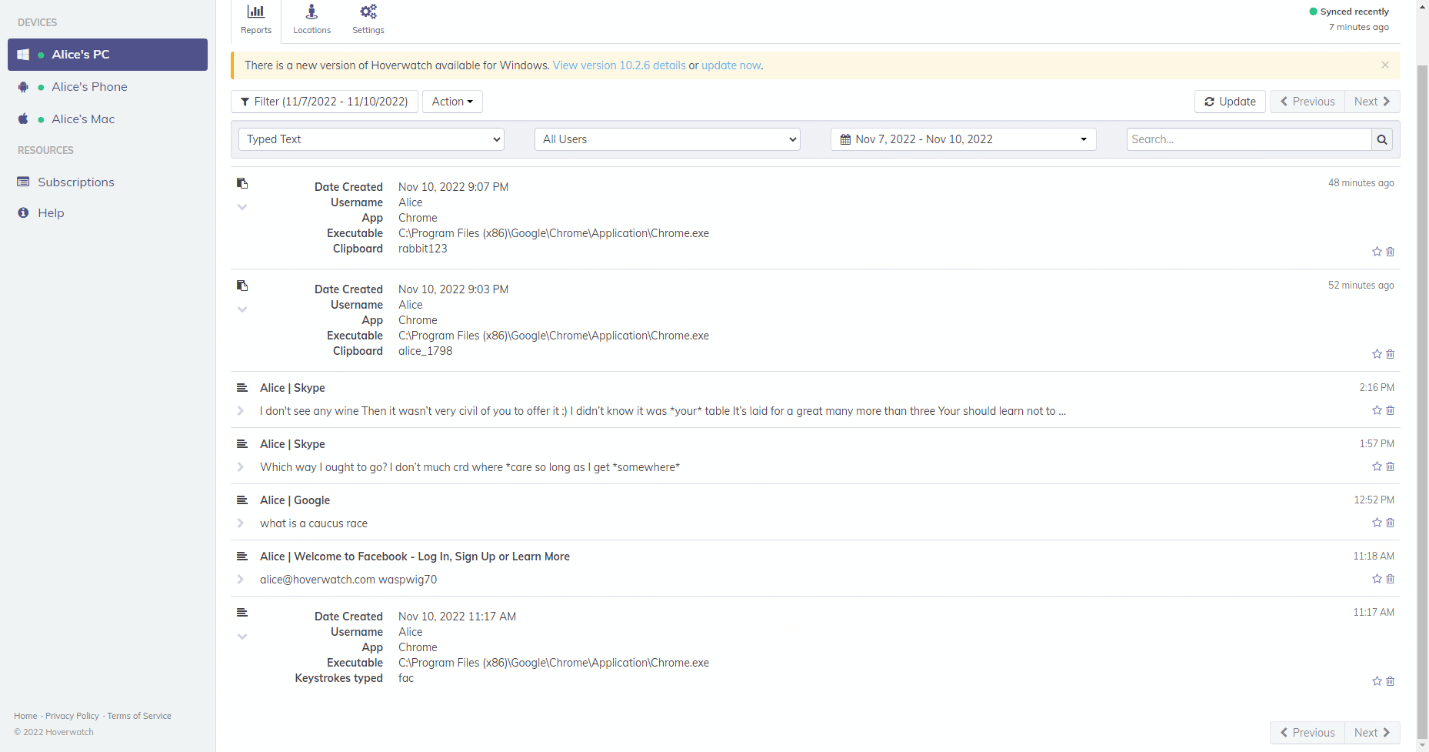Delete the 1:57 PM Skype entry

point(1390,466)
